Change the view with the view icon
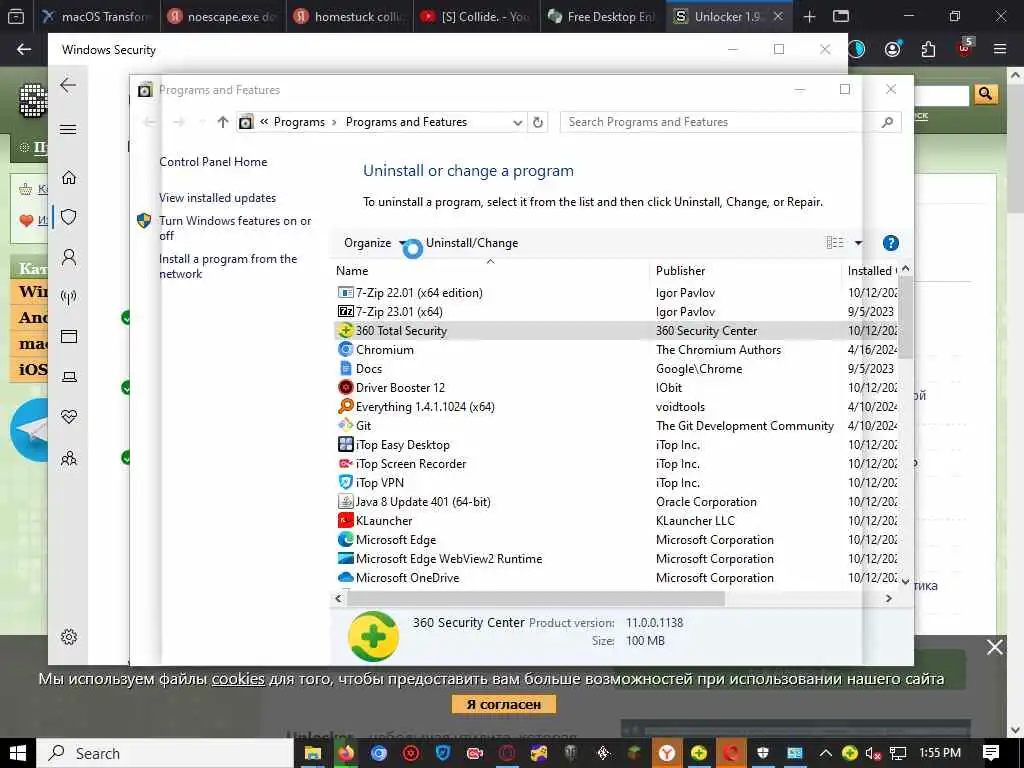1024x768 pixels. point(835,243)
